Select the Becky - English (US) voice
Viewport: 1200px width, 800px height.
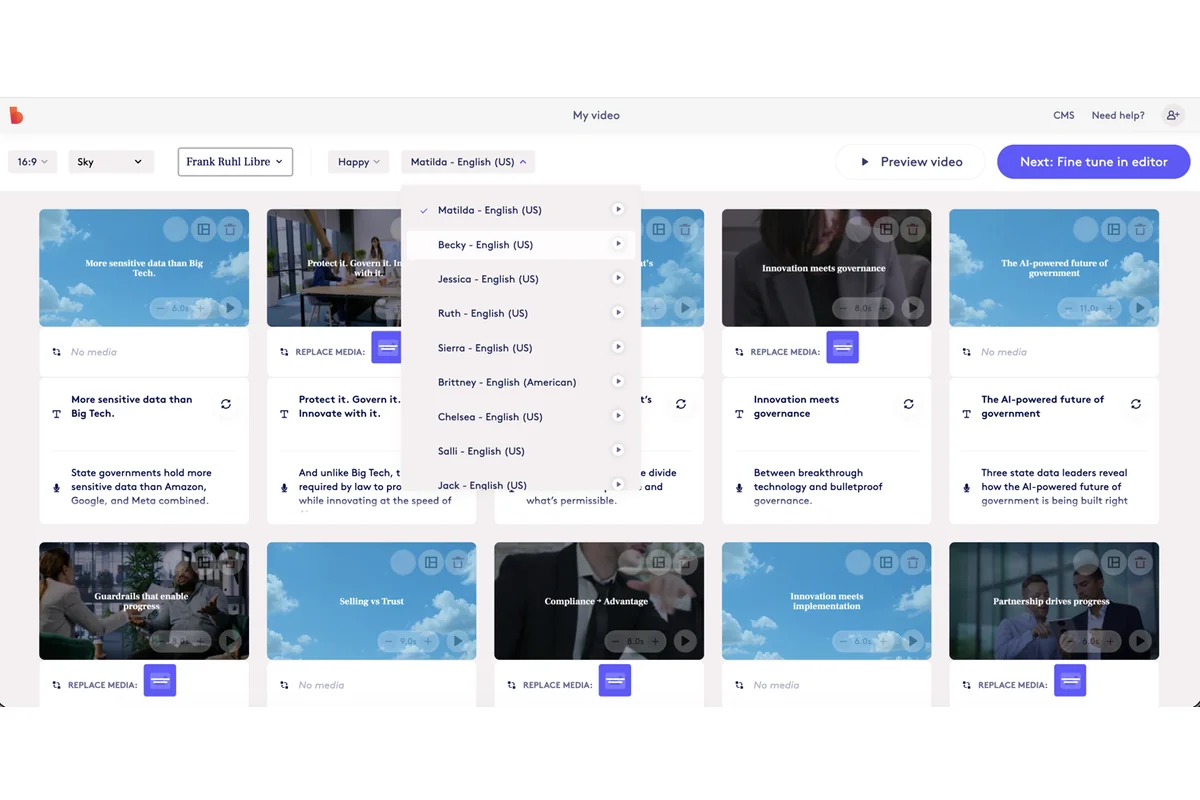[485, 244]
